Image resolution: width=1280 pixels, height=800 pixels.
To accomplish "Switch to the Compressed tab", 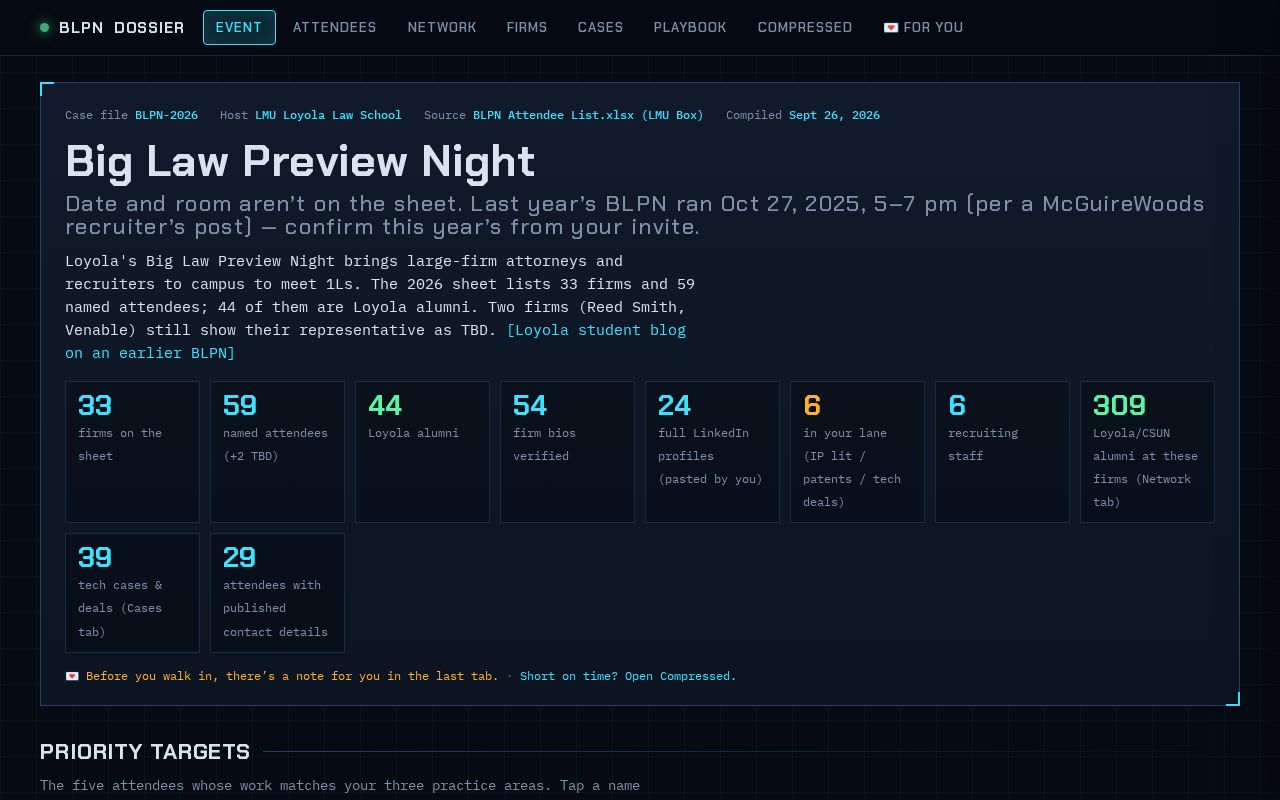I will coord(805,28).
